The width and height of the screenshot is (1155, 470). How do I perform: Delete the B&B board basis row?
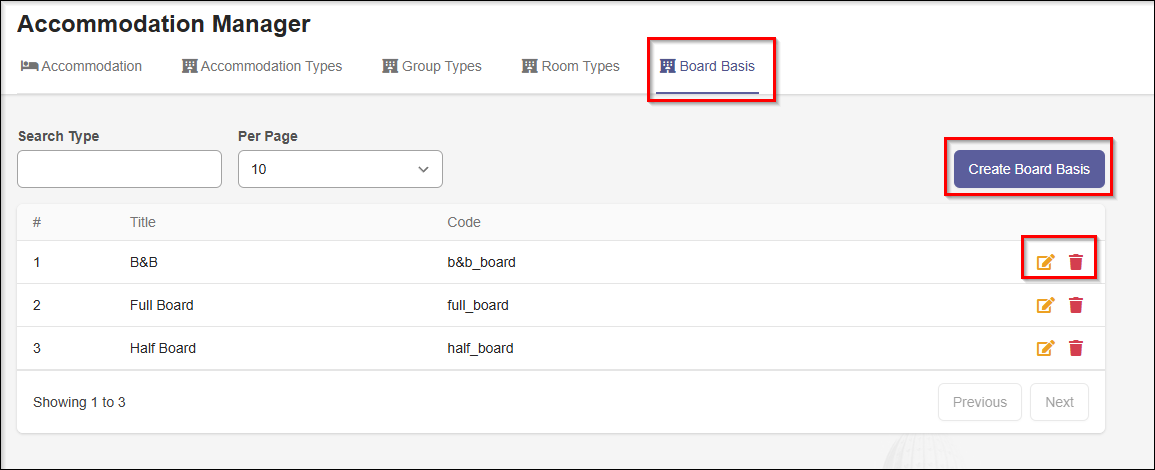1076,262
